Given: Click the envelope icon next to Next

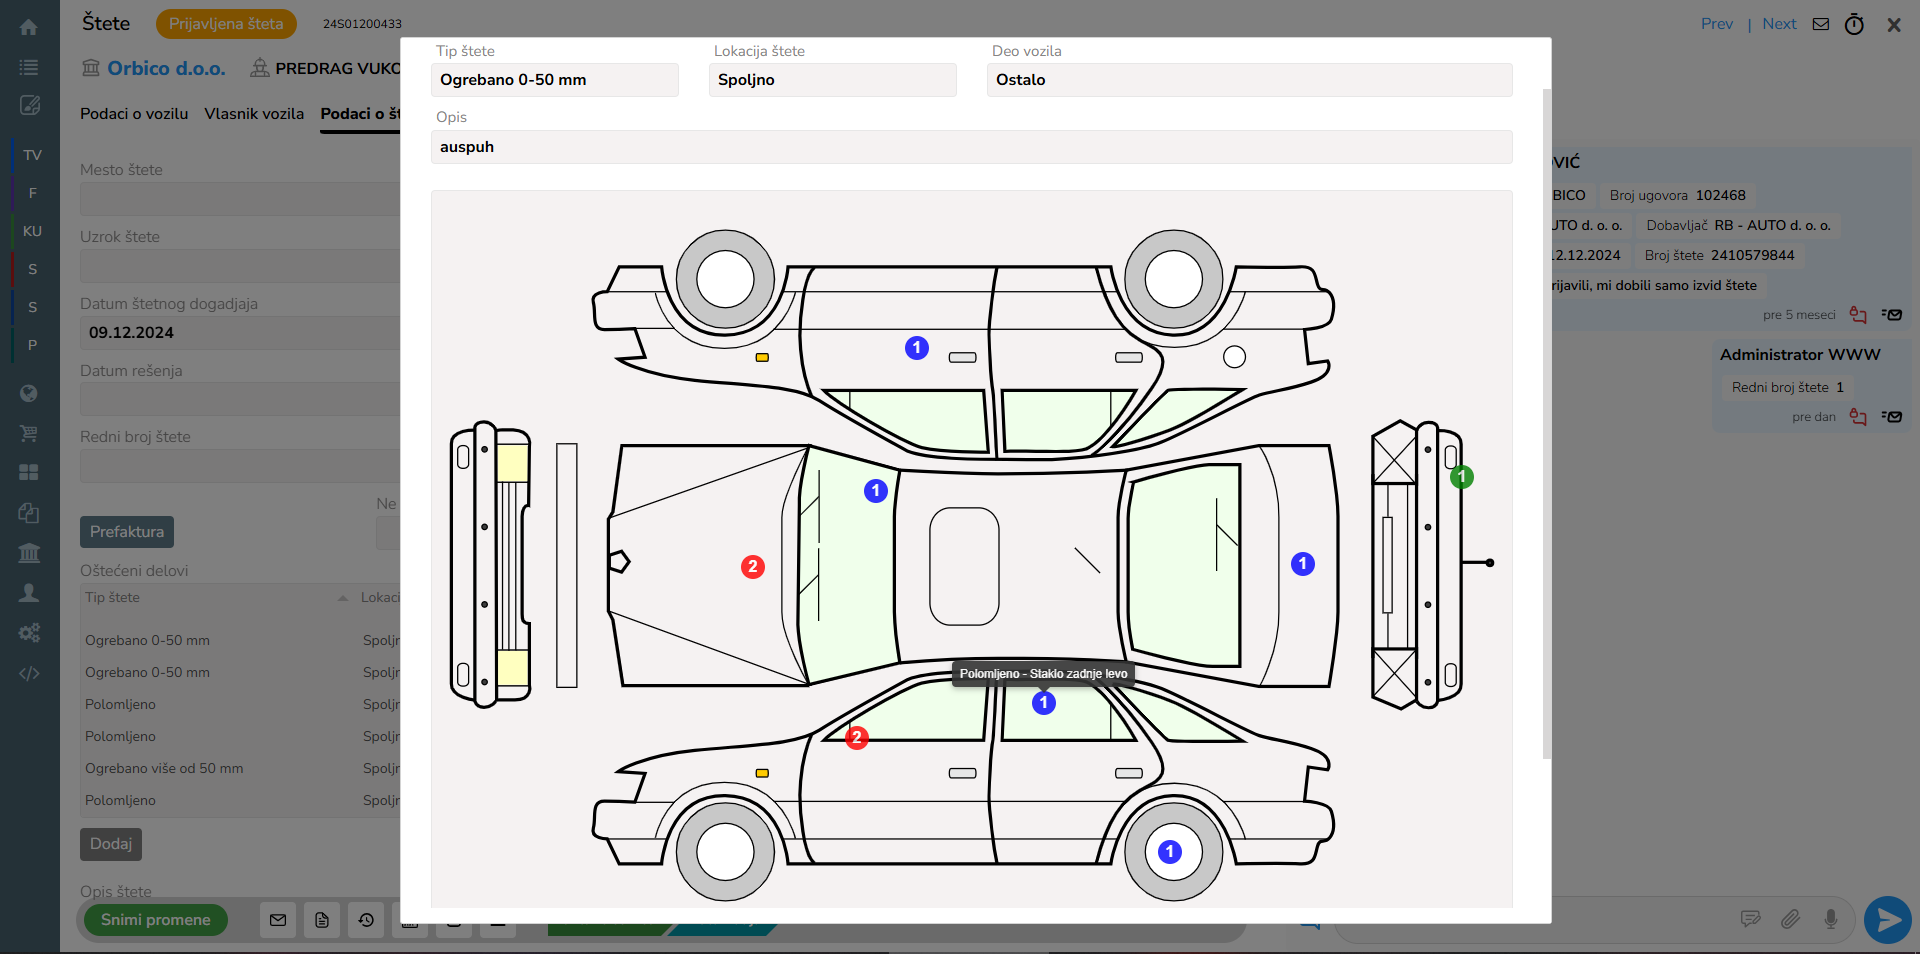Looking at the screenshot, I should 1821,24.
